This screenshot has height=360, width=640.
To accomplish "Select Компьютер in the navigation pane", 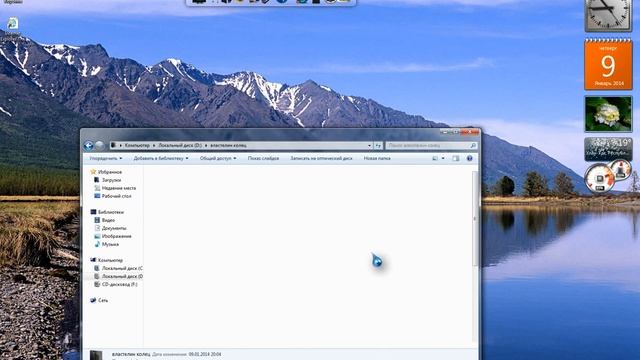I will [x=110, y=260].
